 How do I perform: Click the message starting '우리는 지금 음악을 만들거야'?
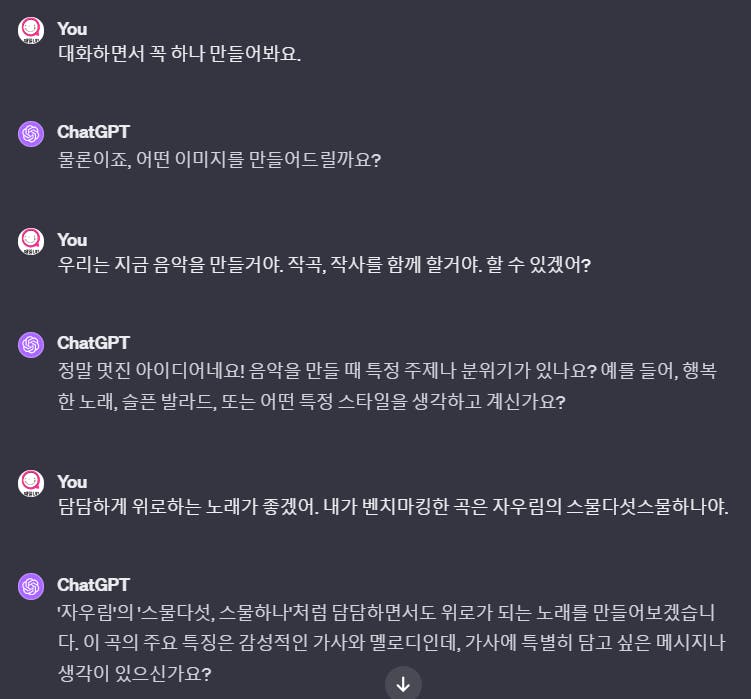[x=324, y=265]
